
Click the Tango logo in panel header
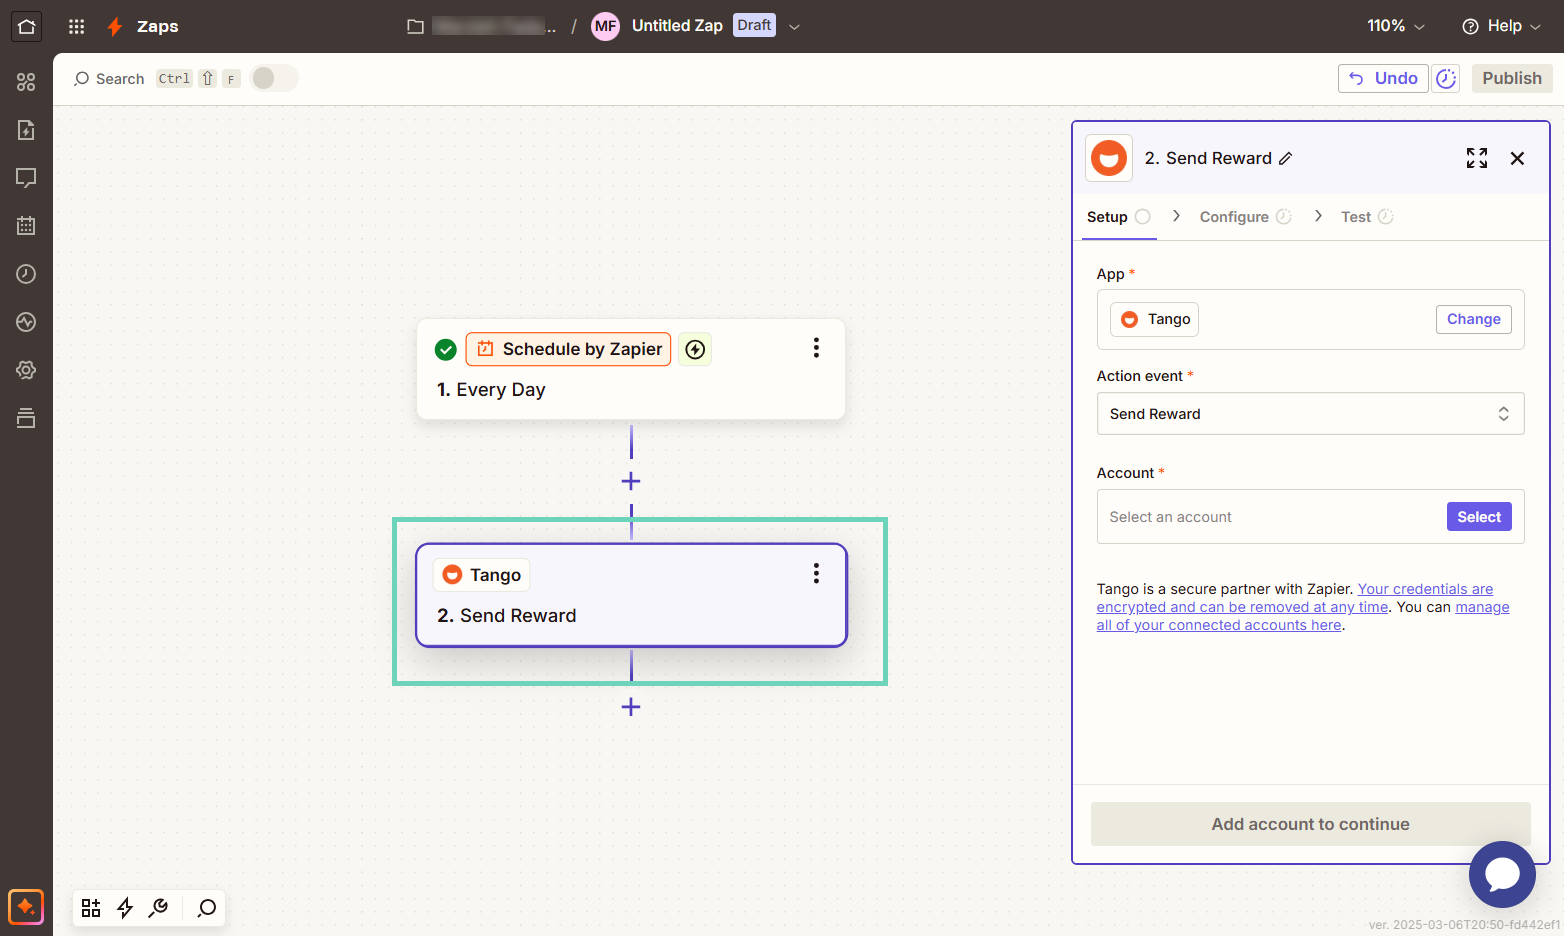click(1109, 158)
